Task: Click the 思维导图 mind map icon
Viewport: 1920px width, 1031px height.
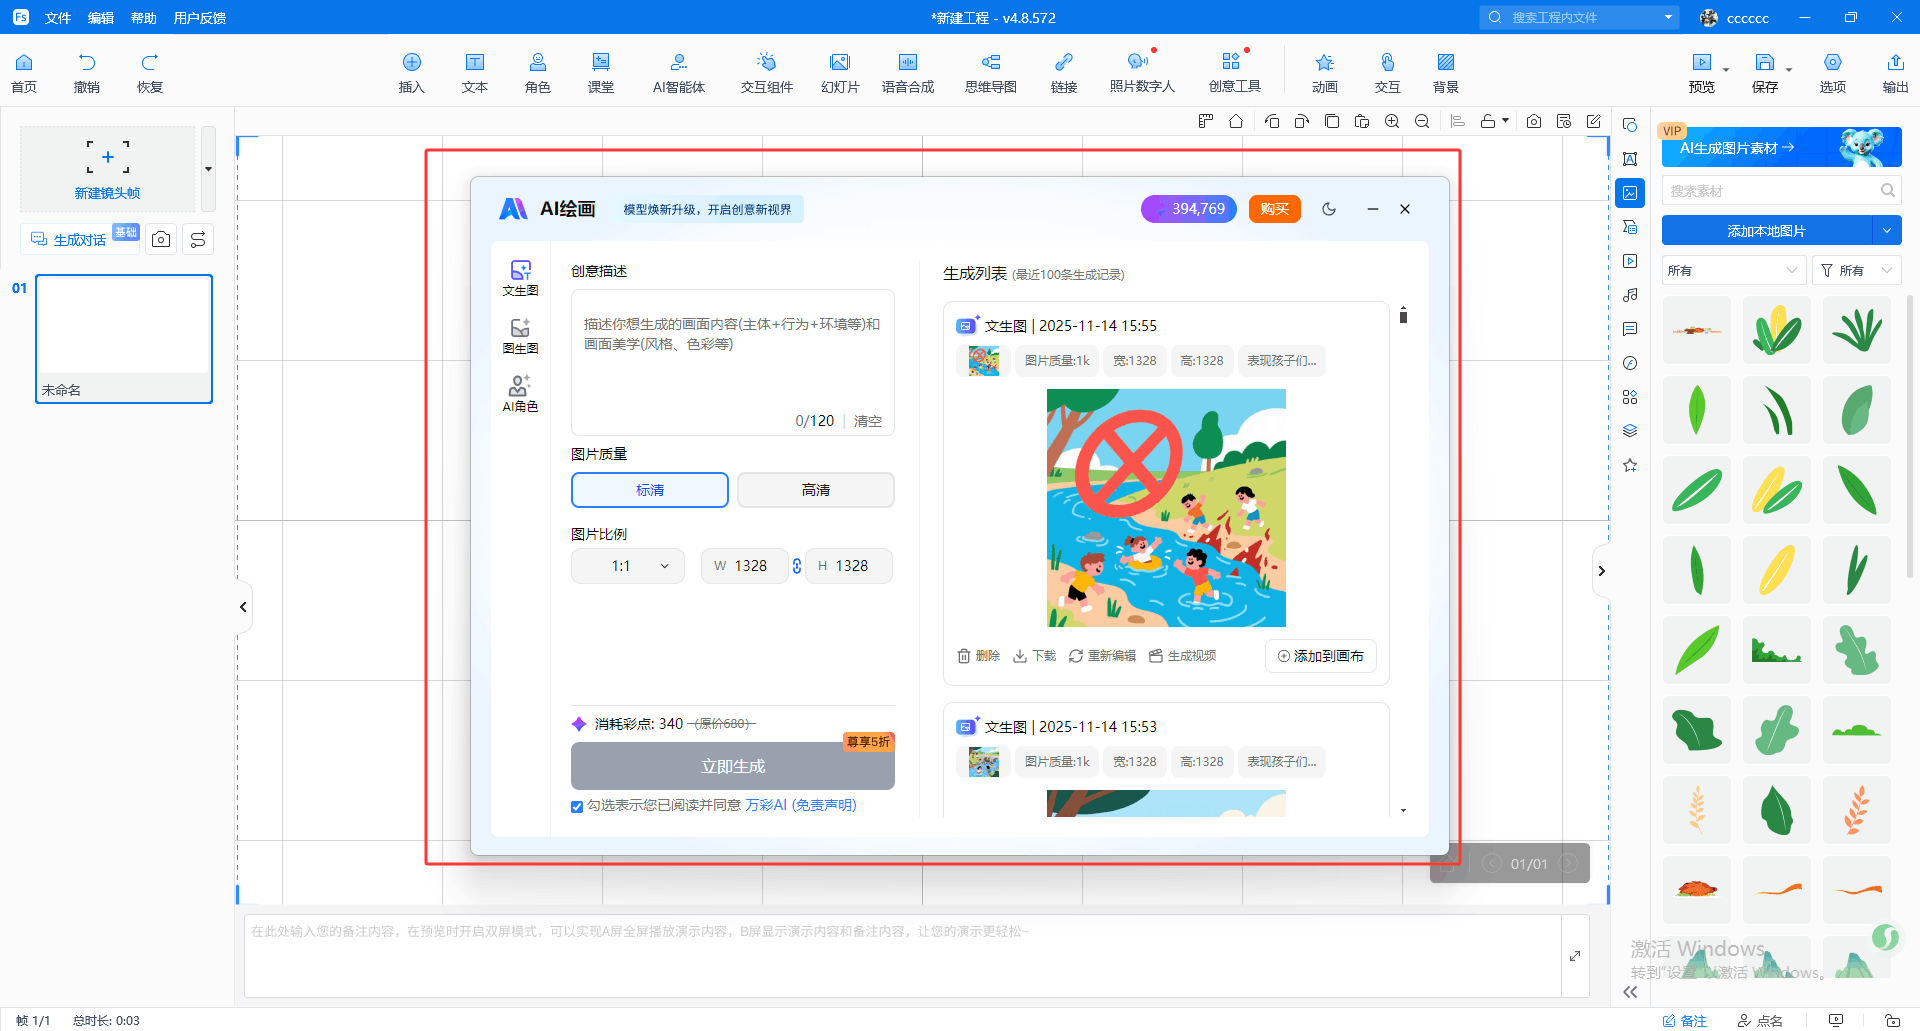Action: [990, 73]
